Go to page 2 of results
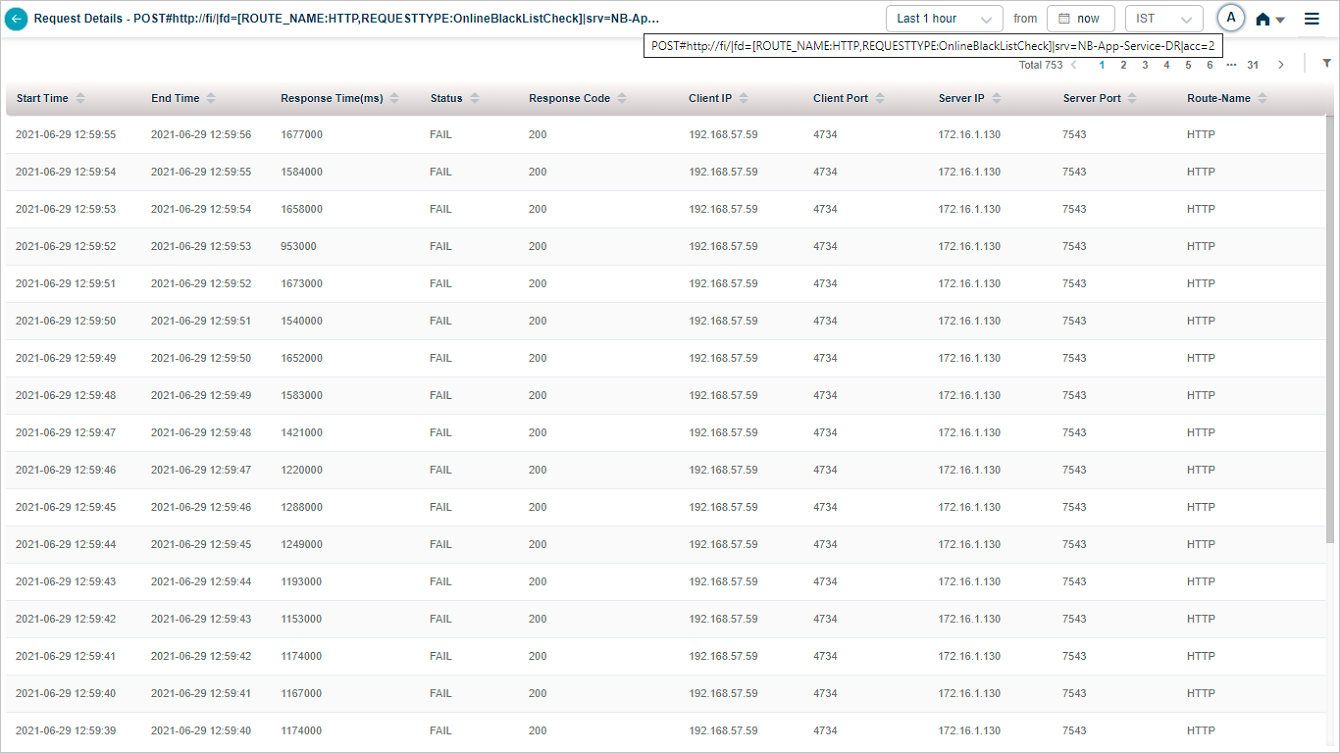 click(x=1123, y=65)
